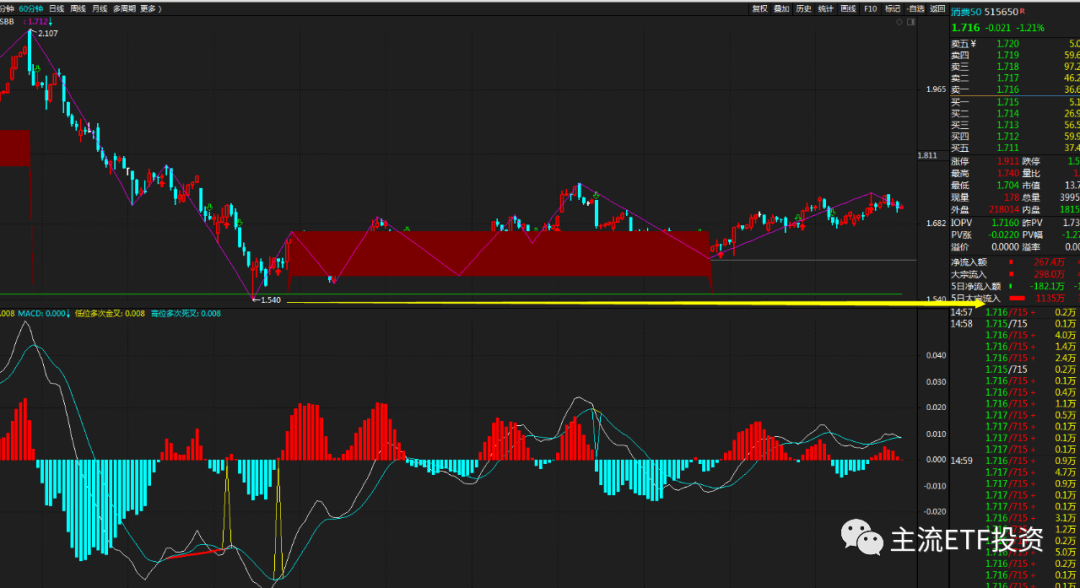Image resolution: width=1080 pixels, height=588 pixels.
Task: Click the 14:59 timestamp in trade list
Action: pos(962,461)
